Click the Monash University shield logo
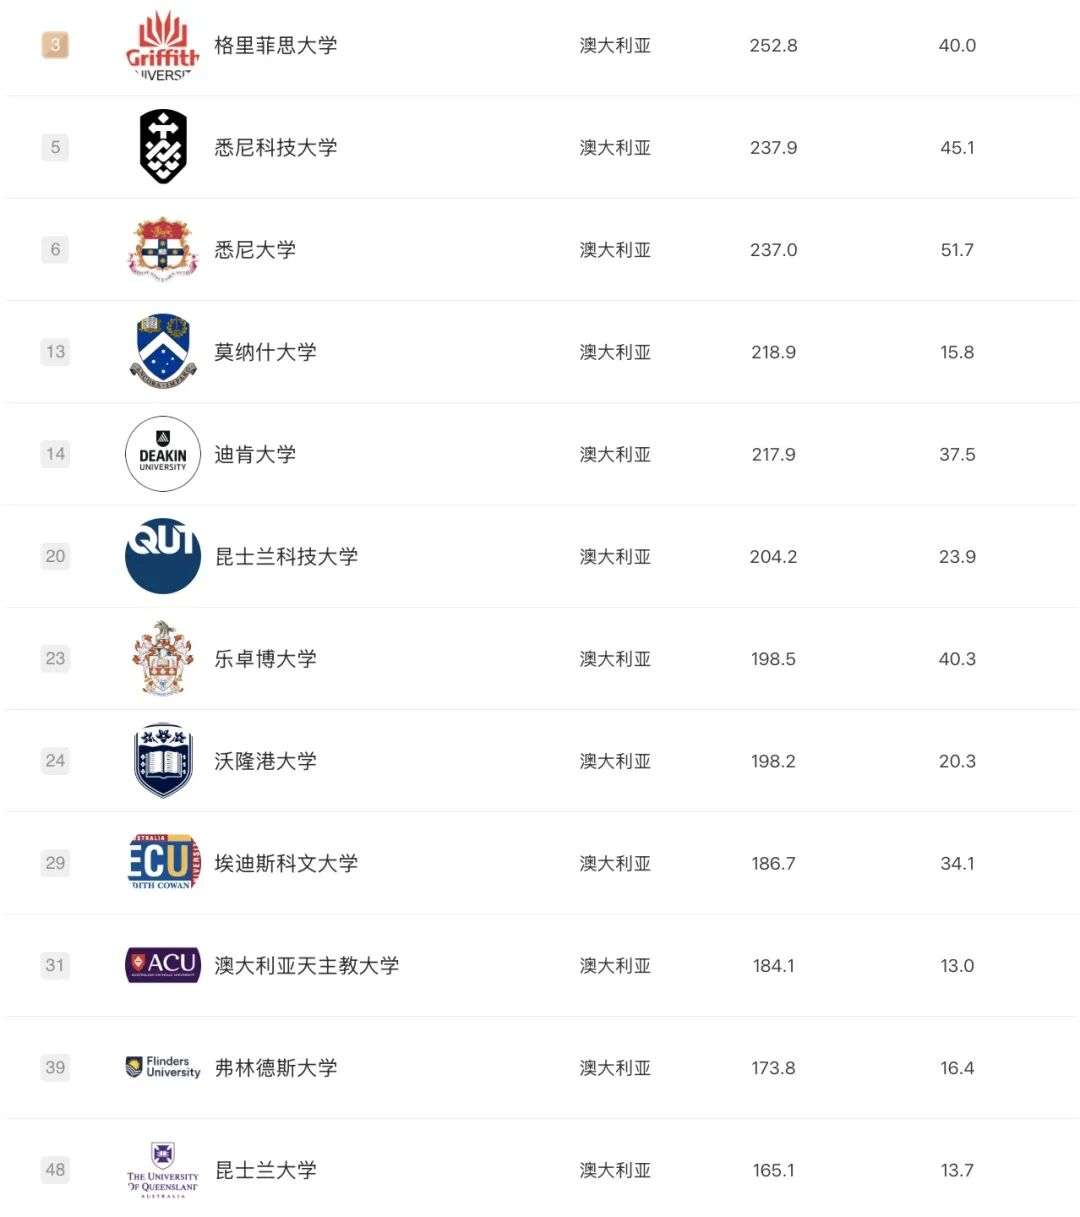The width and height of the screenshot is (1080, 1217). click(163, 351)
